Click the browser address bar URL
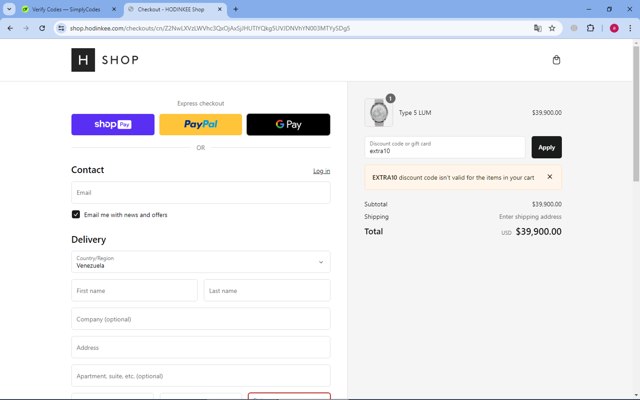 pyautogui.click(x=210, y=28)
